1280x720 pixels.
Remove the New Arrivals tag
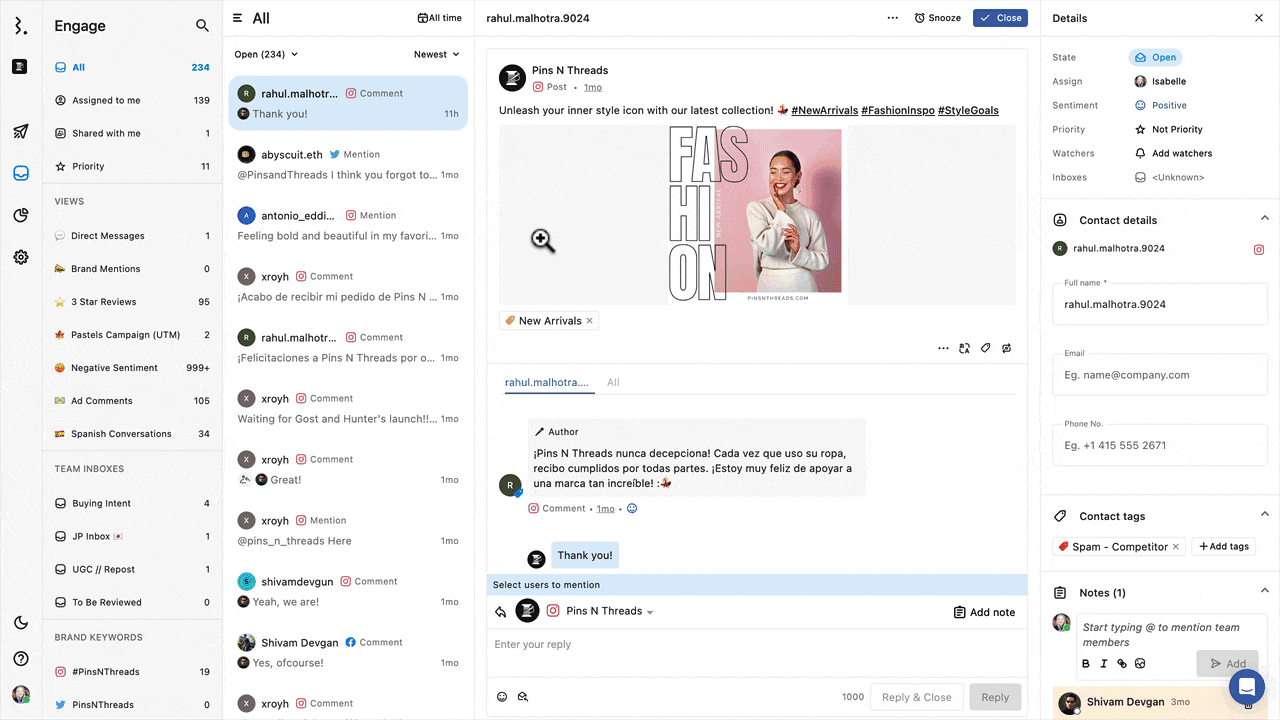point(590,321)
